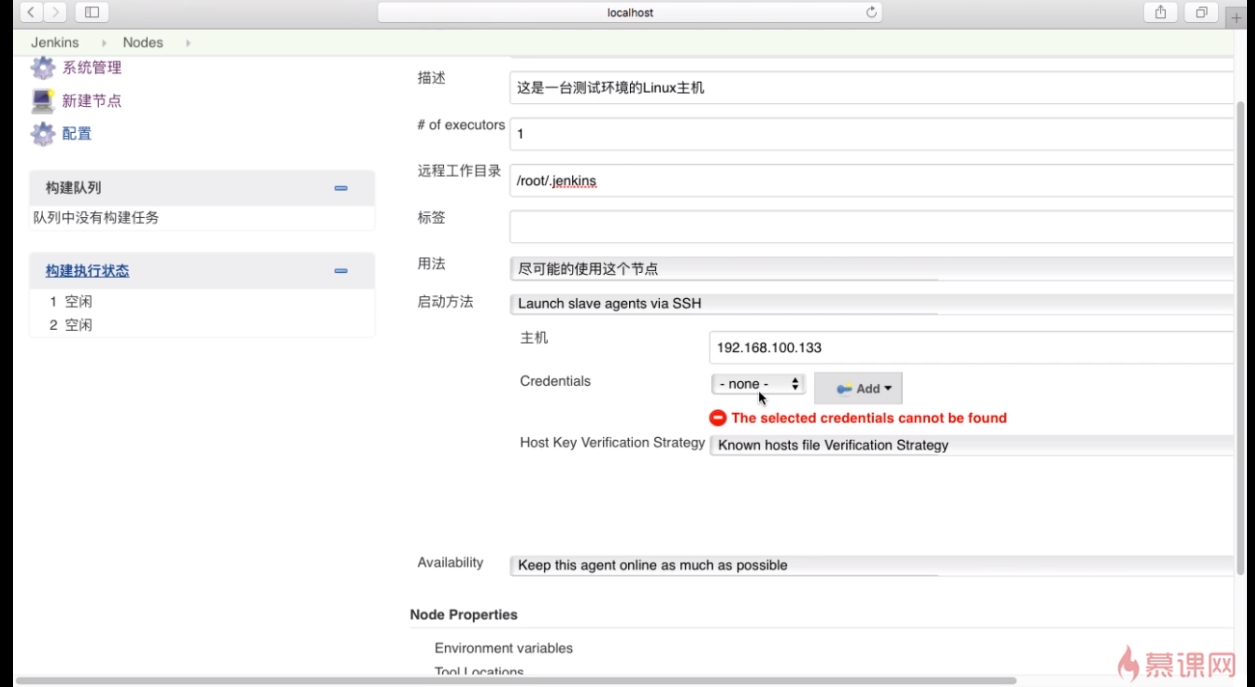Open the Credentials none dropdown

(x=758, y=384)
